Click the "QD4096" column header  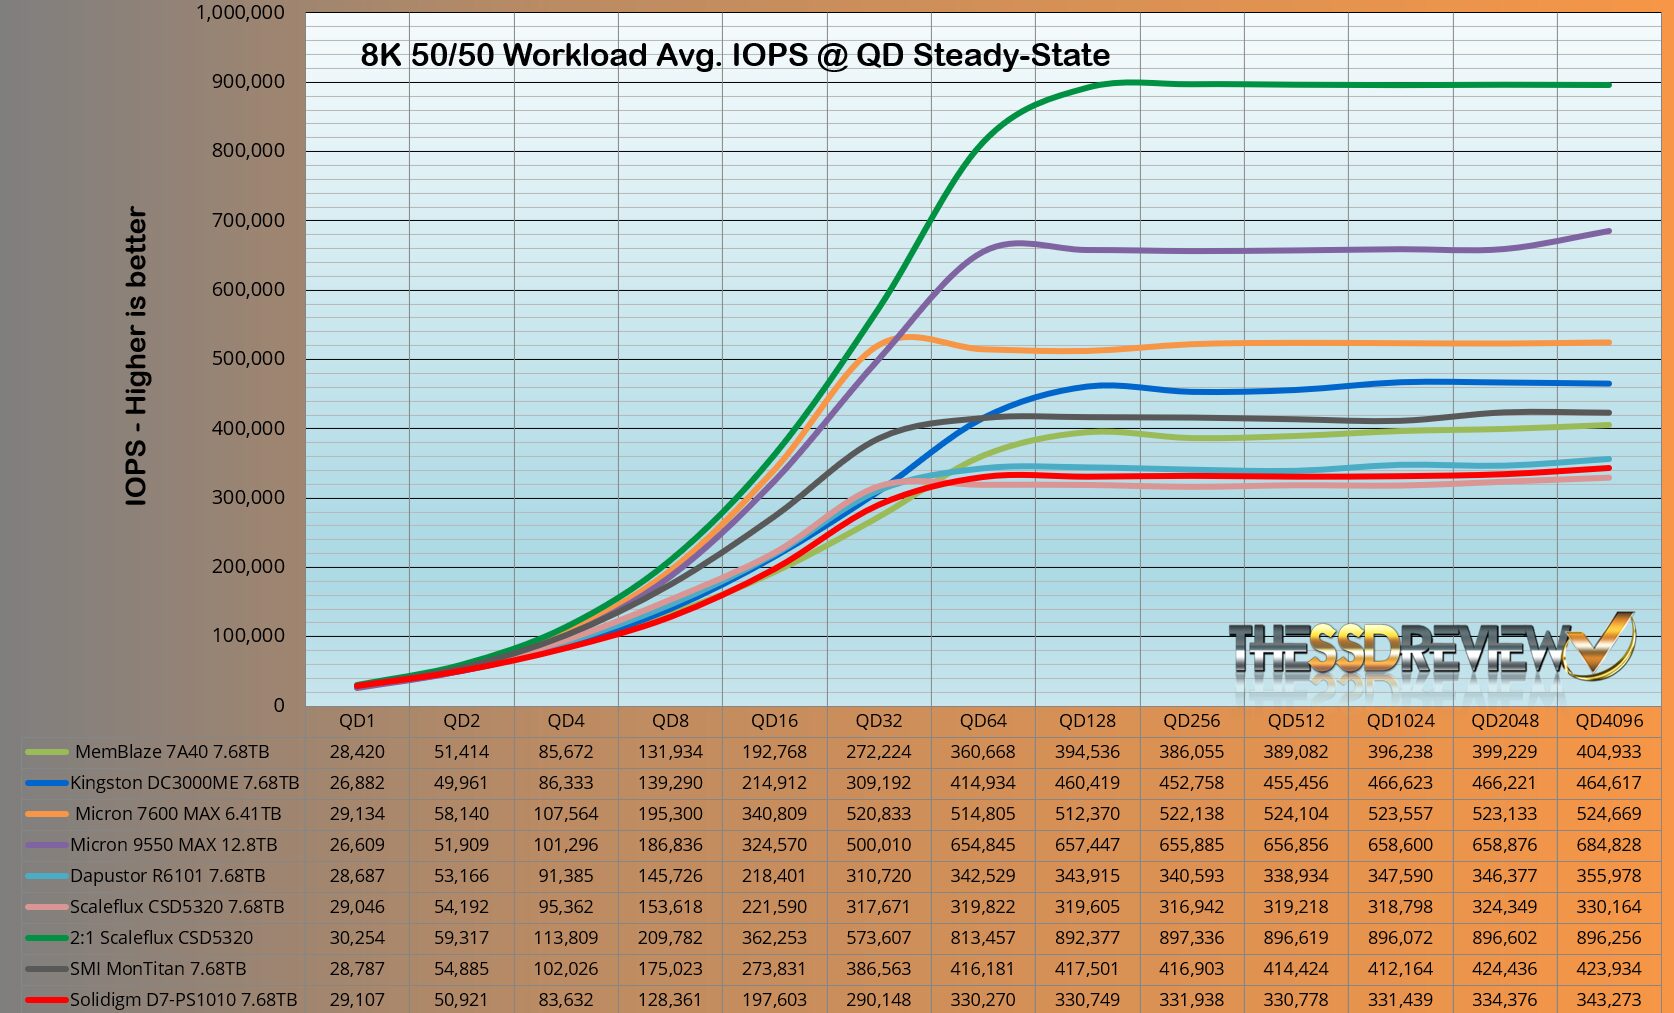[1609, 721]
